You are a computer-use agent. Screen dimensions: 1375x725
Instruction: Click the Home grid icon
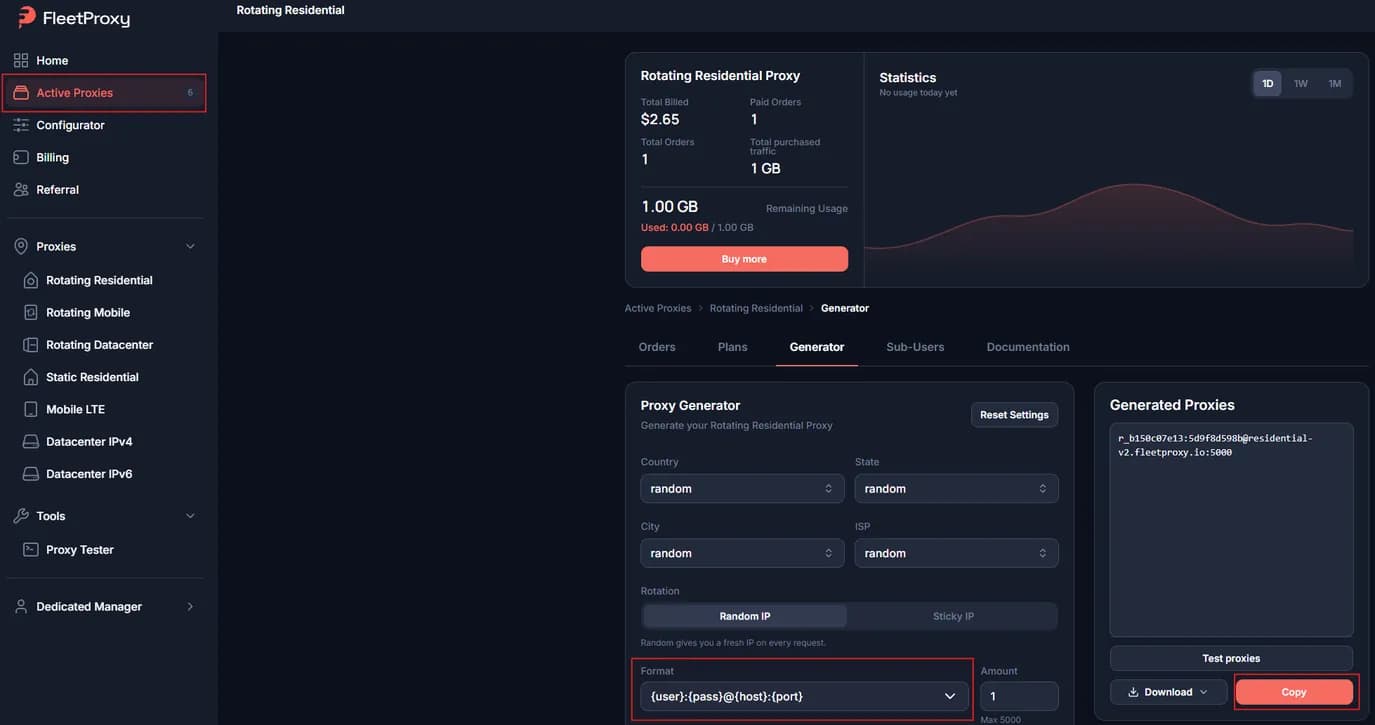click(21, 60)
